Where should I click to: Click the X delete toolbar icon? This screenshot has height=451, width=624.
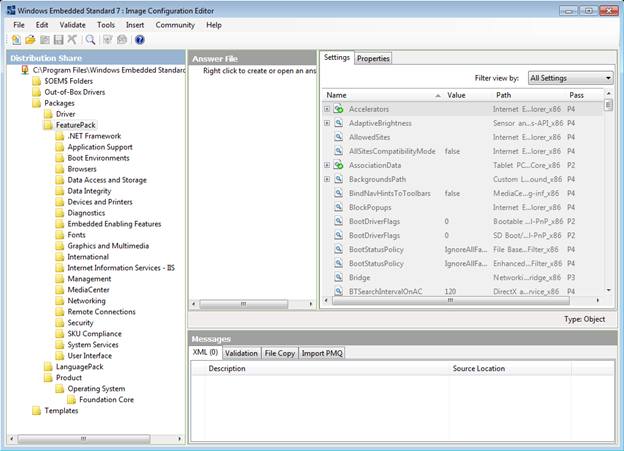pos(72,39)
